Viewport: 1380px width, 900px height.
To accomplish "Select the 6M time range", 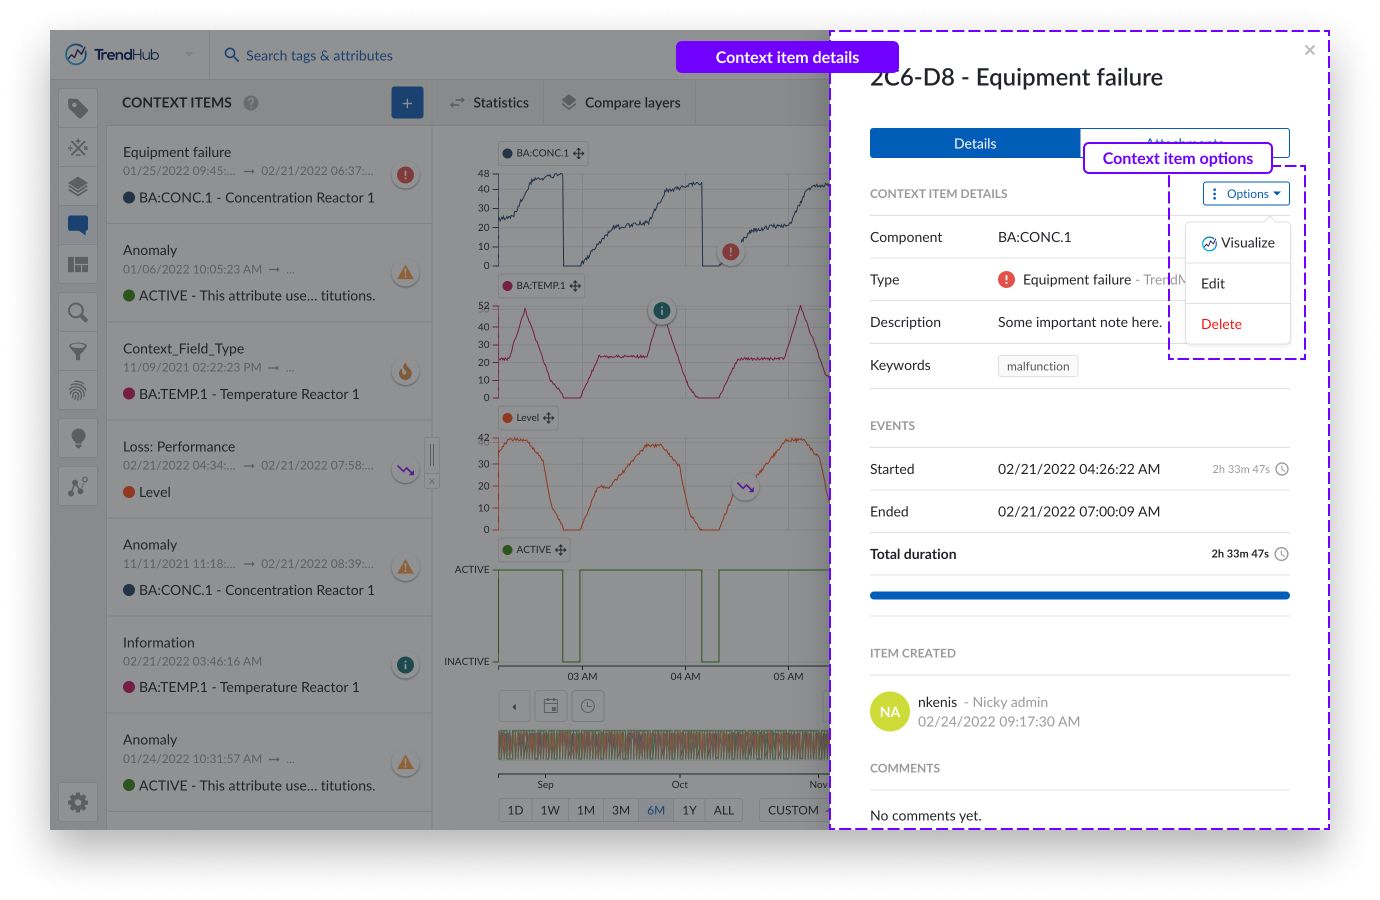I will tap(656, 810).
